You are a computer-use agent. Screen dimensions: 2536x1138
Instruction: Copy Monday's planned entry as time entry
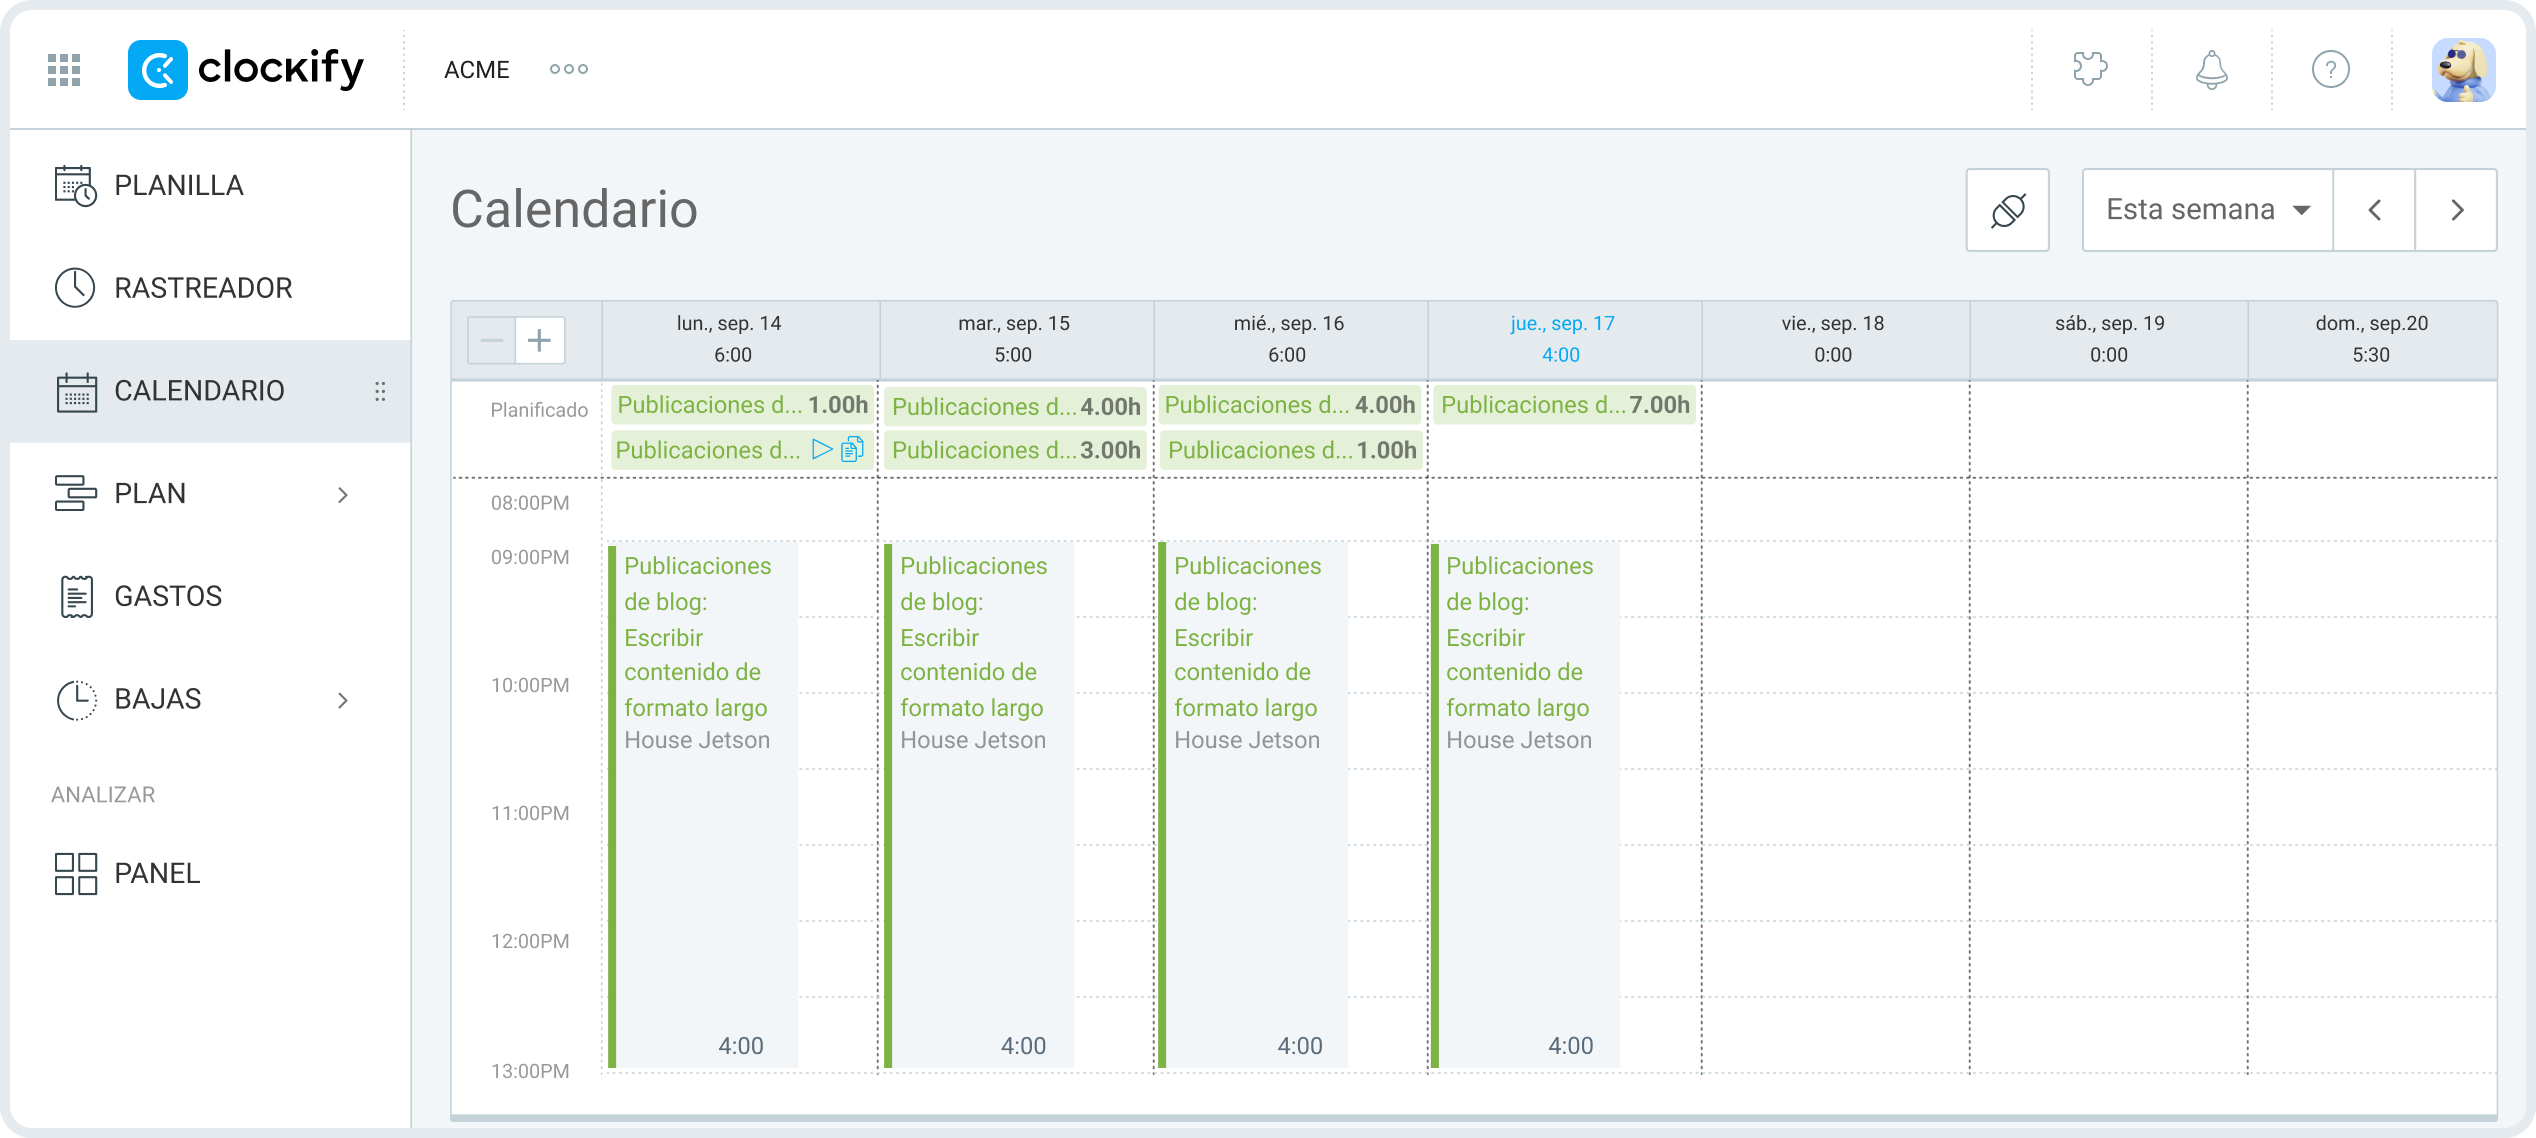tap(852, 450)
